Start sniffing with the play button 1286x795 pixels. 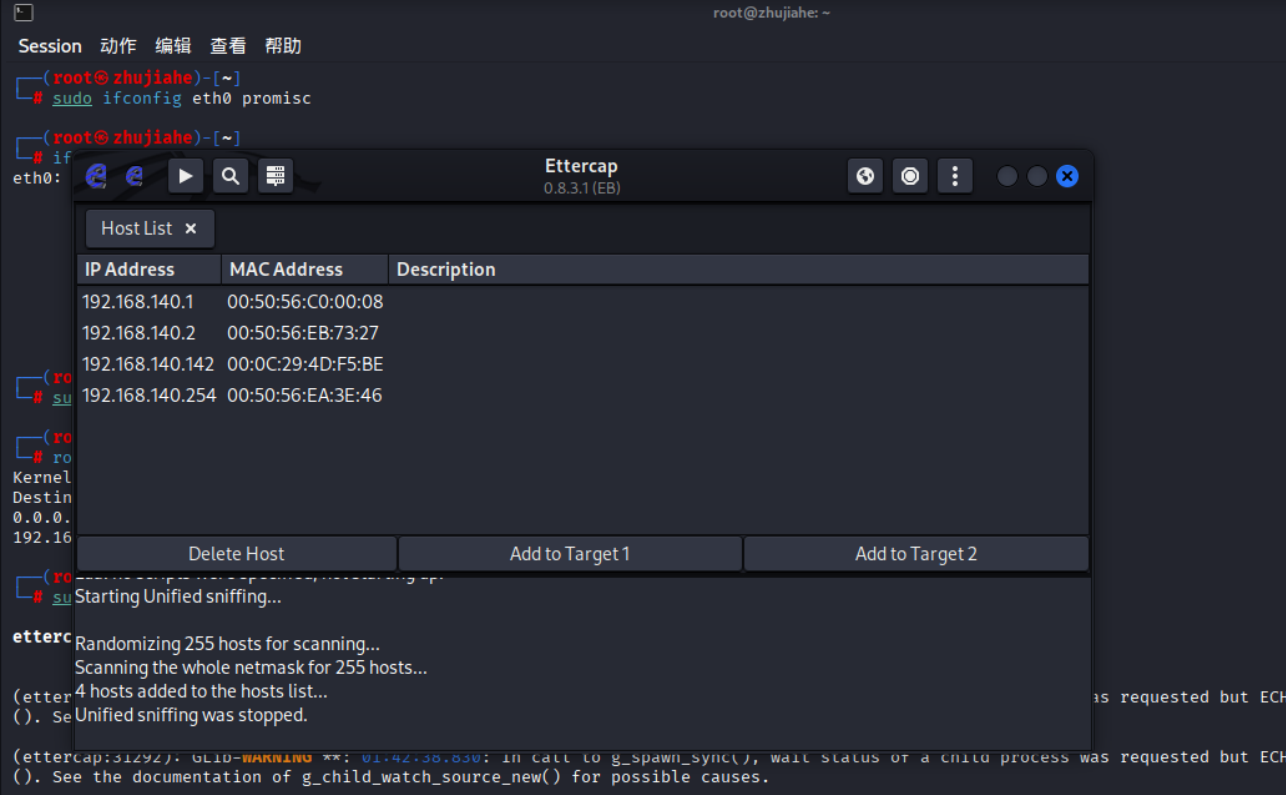pos(185,176)
